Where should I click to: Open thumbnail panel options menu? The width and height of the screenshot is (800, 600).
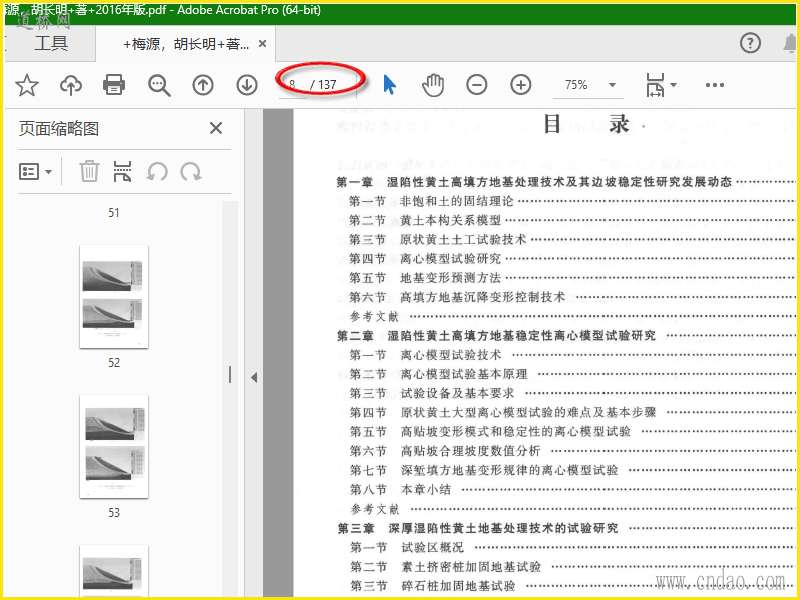coord(35,172)
